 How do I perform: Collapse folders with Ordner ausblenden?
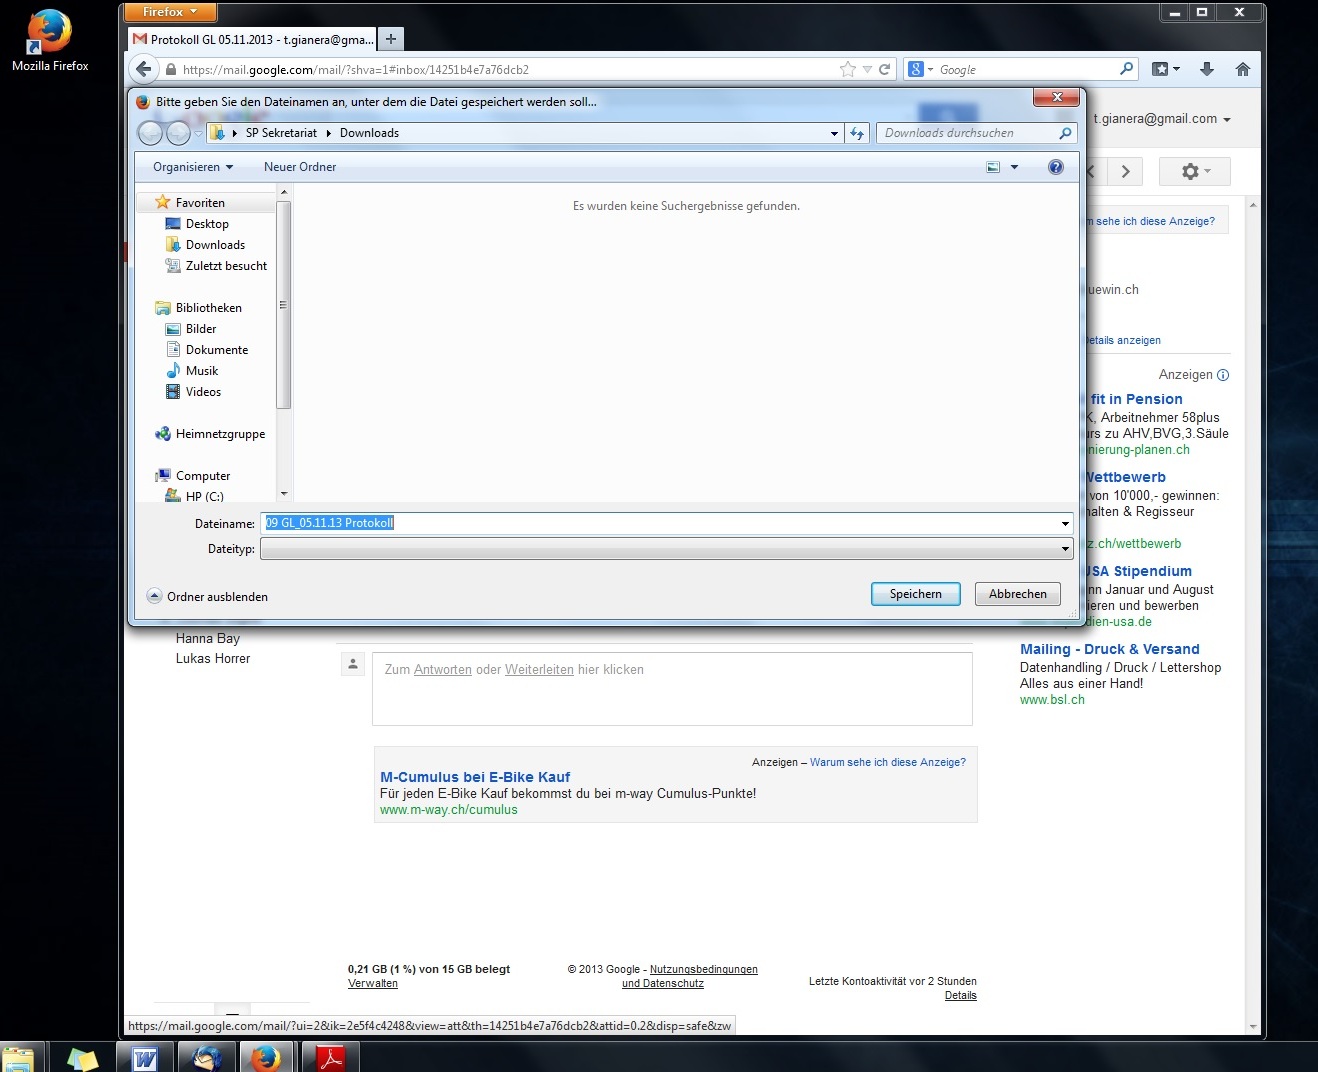coord(207,596)
